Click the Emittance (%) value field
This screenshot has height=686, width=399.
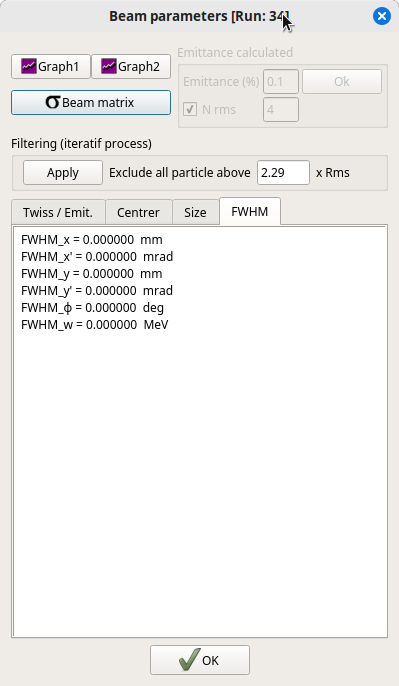click(281, 81)
